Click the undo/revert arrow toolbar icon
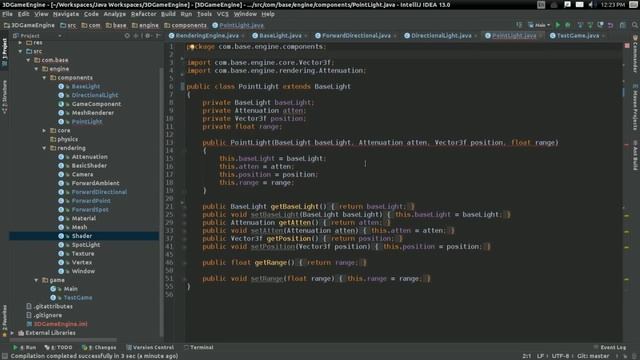The height and width of the screenshot is (360, 640). coord(611,25)
